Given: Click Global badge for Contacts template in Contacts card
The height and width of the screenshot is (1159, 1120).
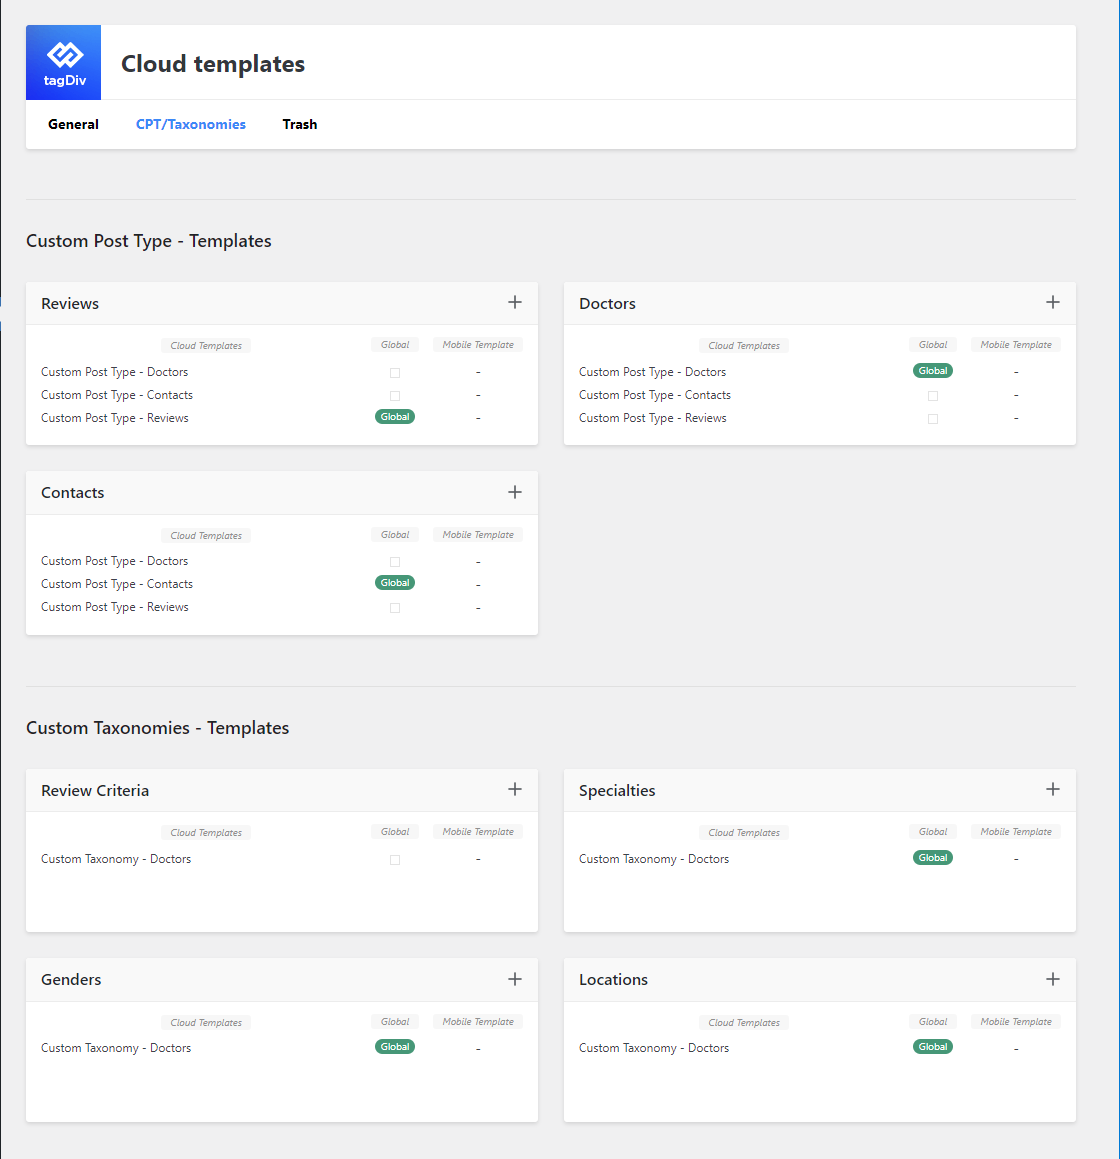Looking at the screenshot, I should coord(395,583).
